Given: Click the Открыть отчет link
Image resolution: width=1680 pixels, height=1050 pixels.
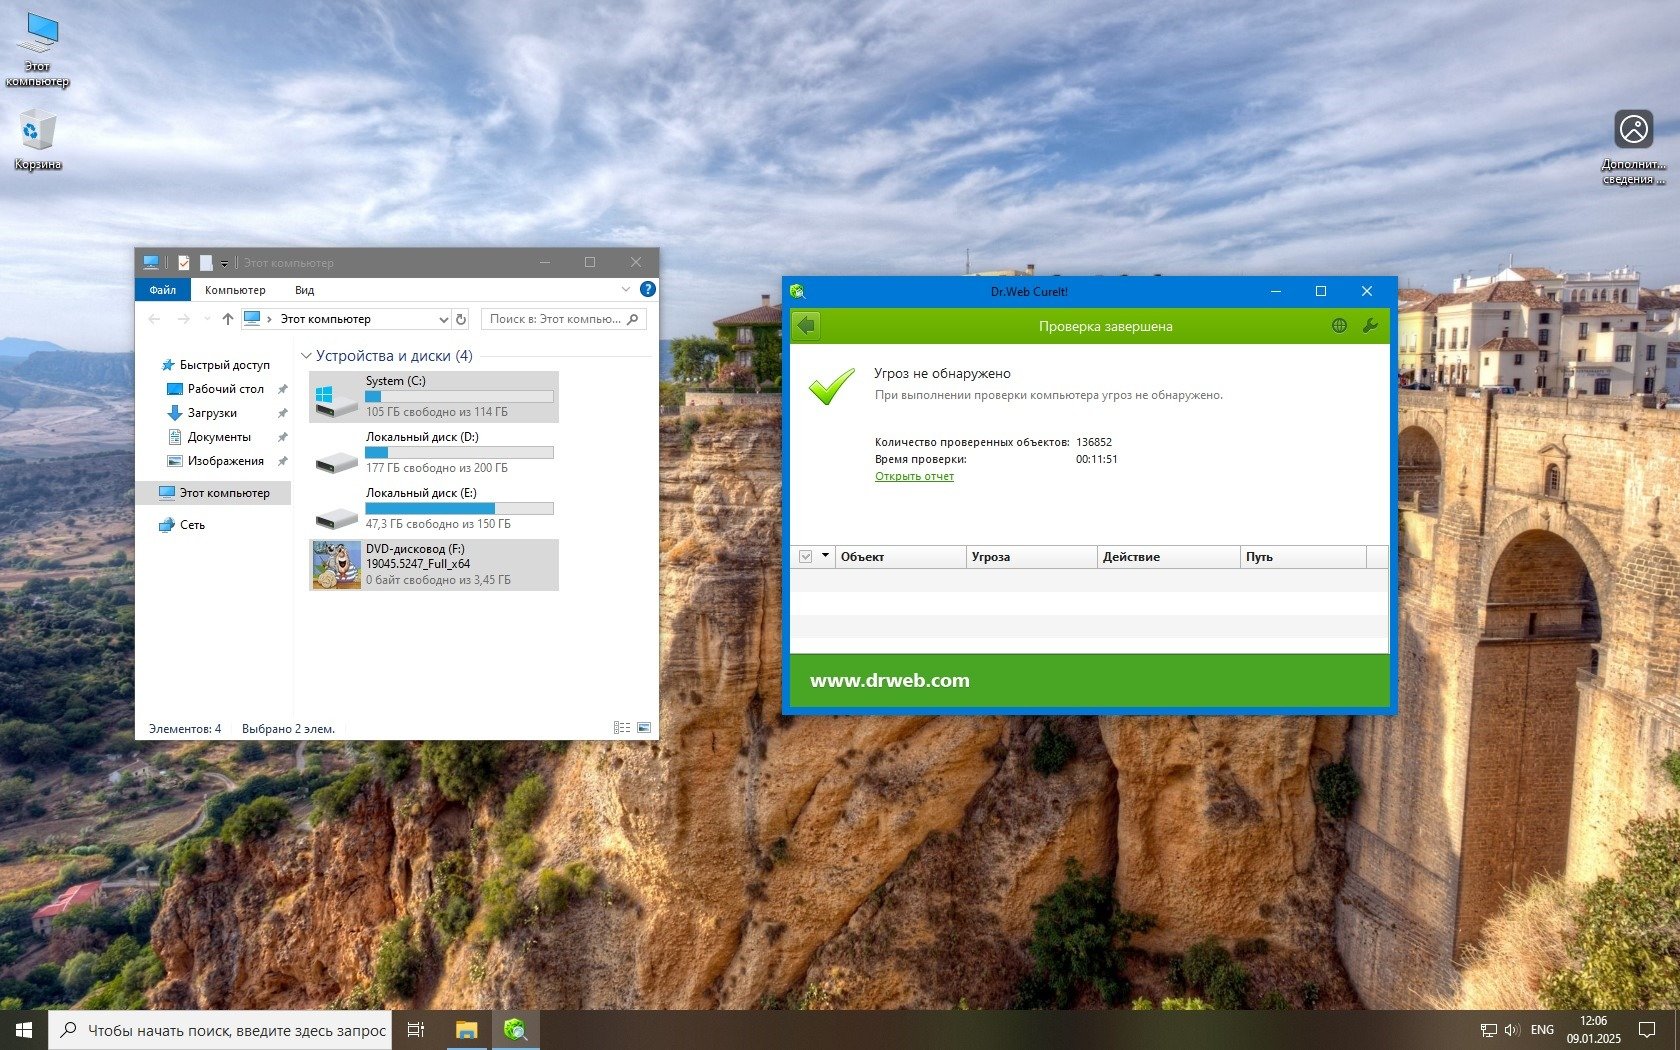Looking at the screenshot, I should (x=914, y=476).
